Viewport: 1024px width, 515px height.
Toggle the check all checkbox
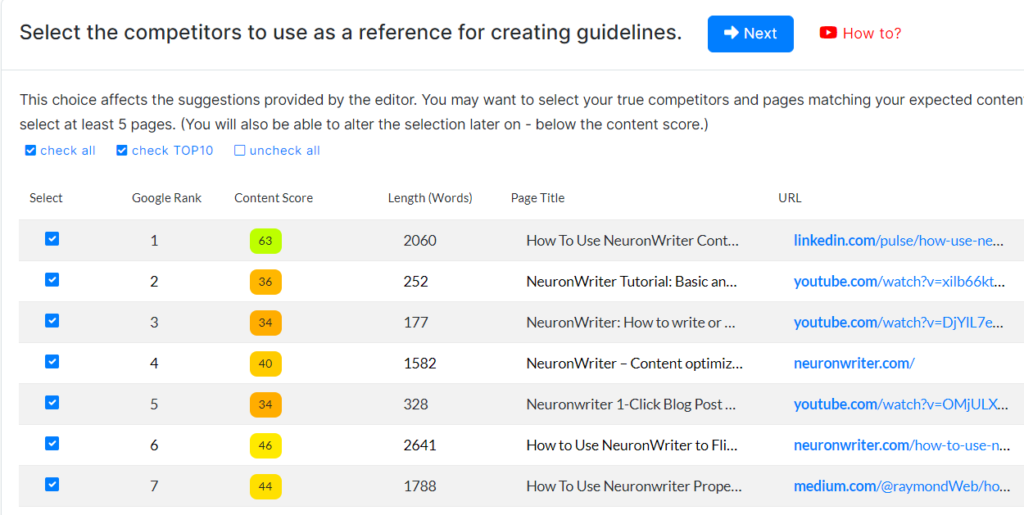30,151
